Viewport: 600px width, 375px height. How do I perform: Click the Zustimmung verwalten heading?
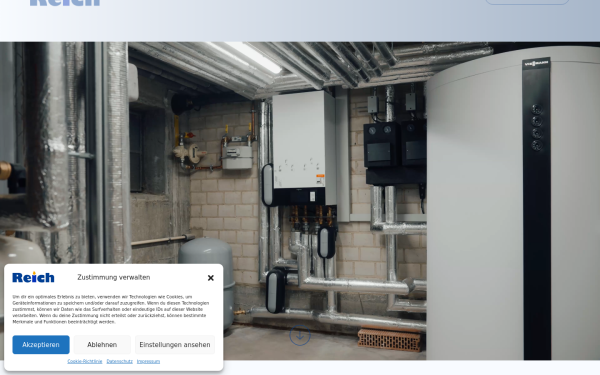click(x=114, y=277)
